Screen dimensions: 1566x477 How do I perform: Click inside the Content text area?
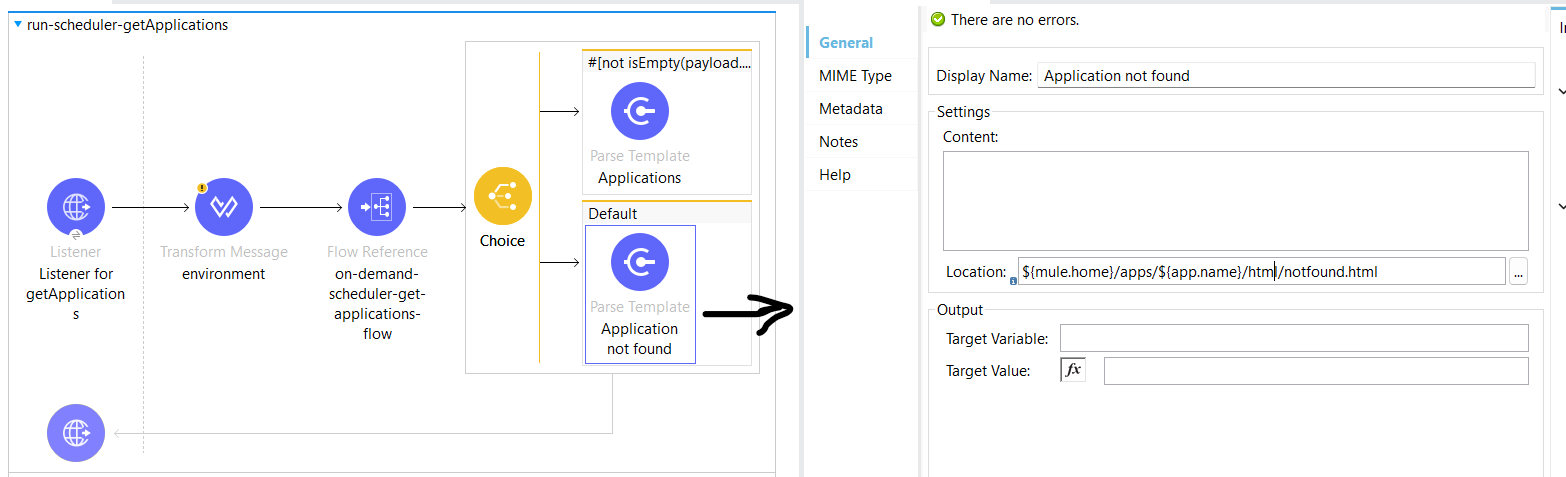pyautogui.click(x=1235, y=200)
